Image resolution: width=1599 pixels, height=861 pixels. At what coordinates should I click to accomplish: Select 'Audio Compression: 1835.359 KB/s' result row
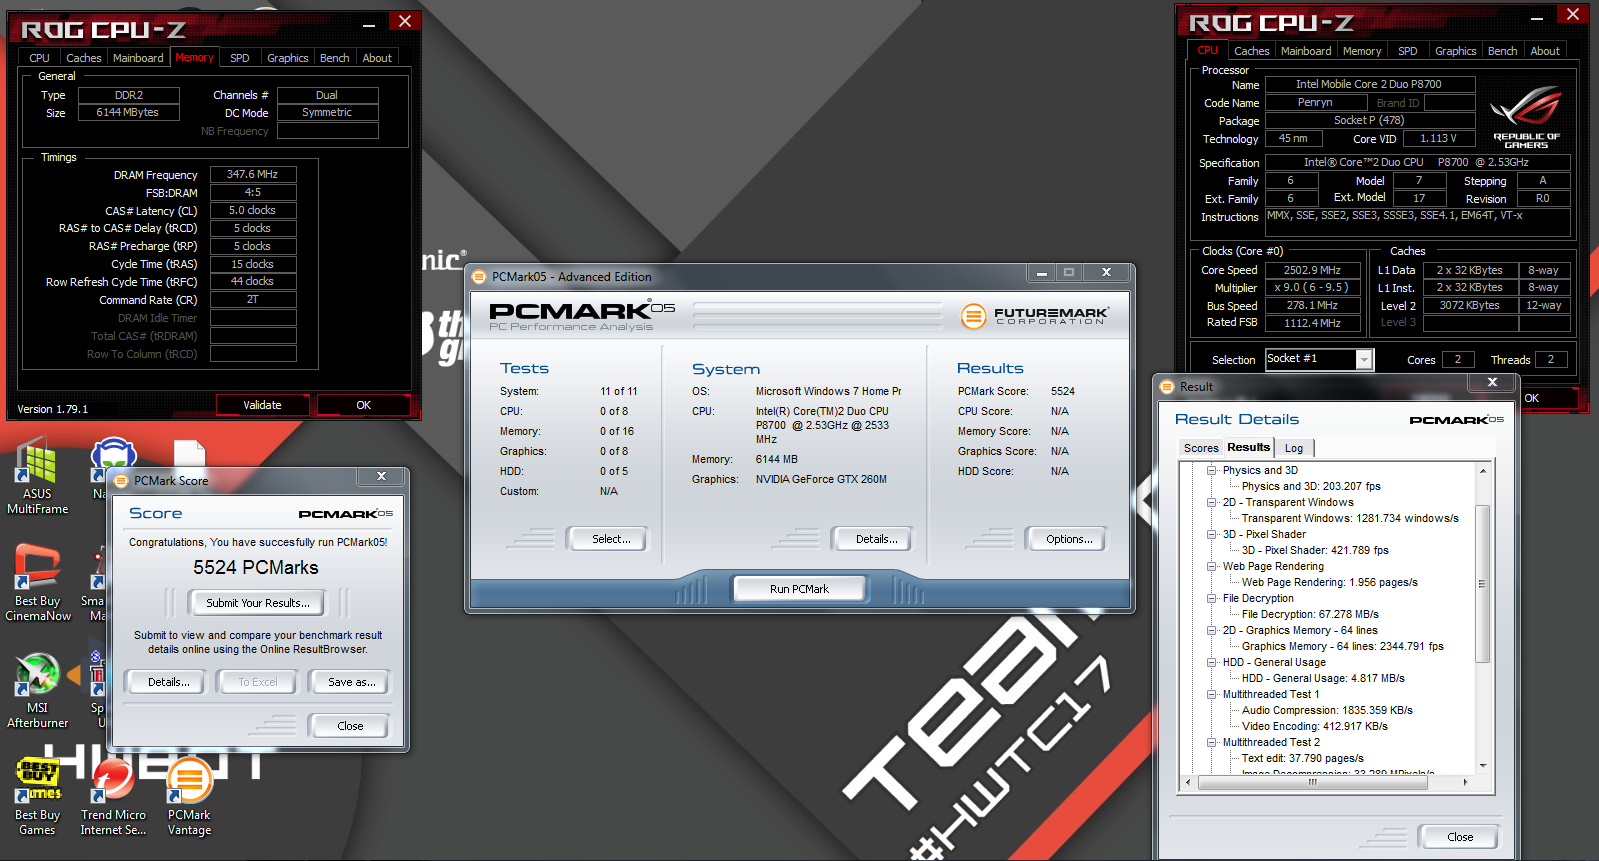click(x=1327, y=710)
